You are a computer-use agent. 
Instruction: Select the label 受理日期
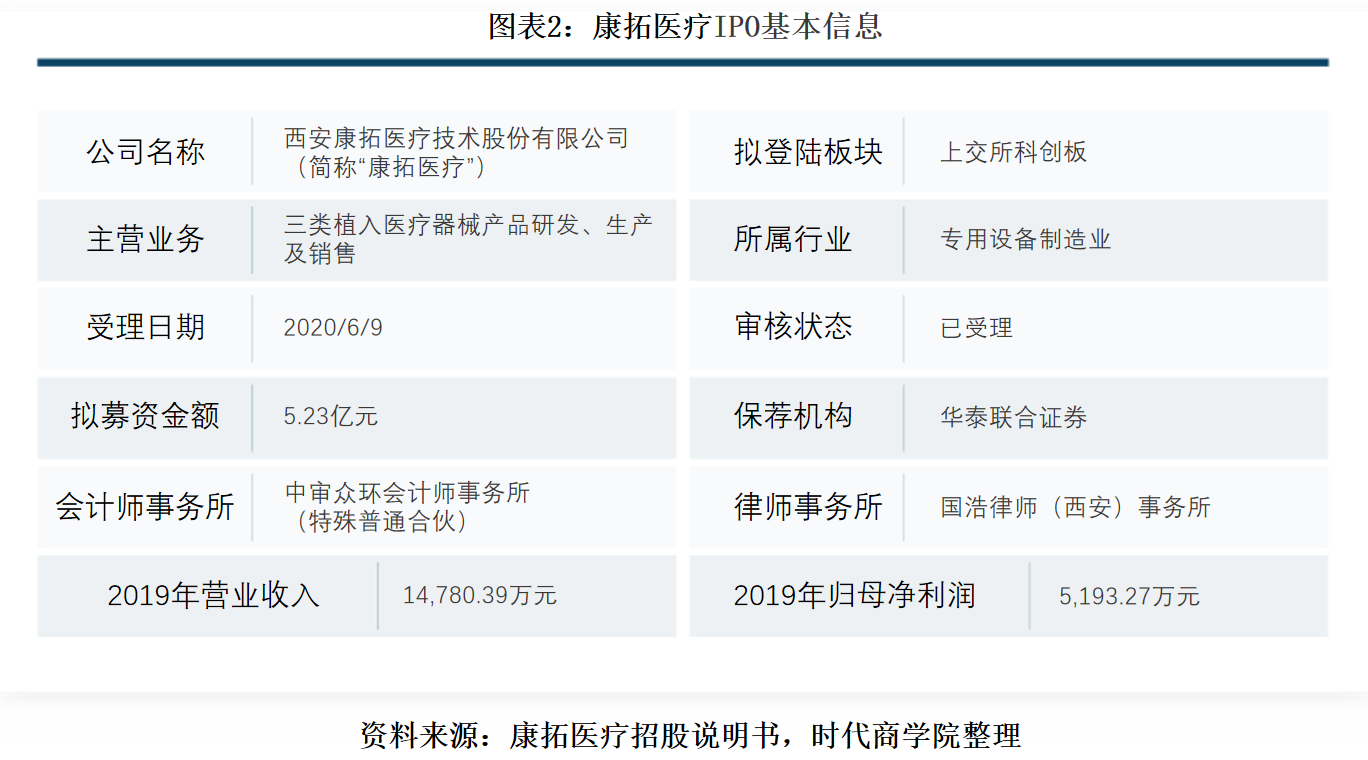coord(145,327)
